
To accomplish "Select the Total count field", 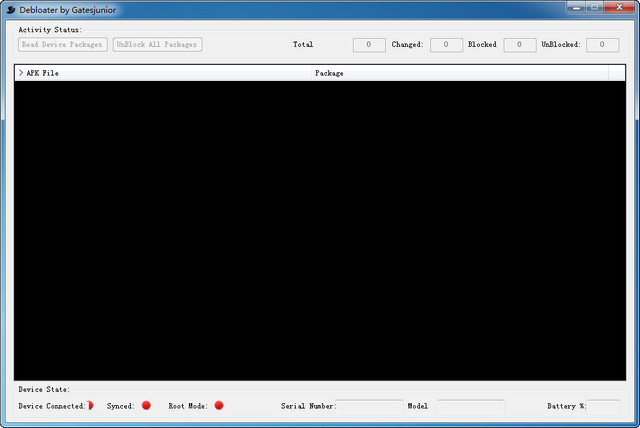I will coord(368,45).
